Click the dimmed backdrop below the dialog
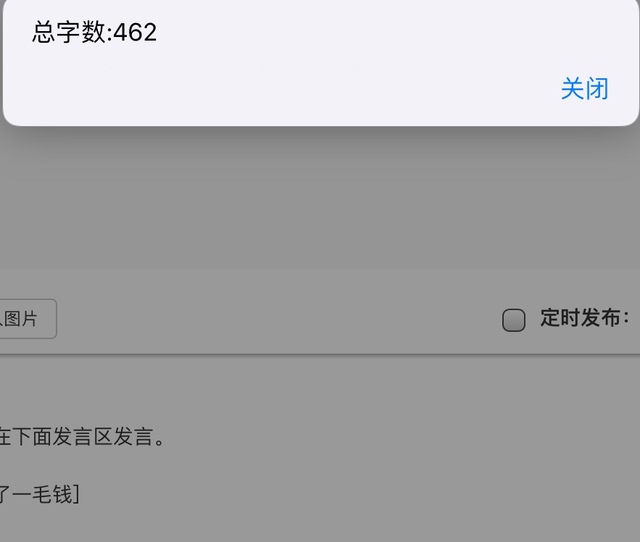This screenshot has width=640, height=542. tap(320, 196)
